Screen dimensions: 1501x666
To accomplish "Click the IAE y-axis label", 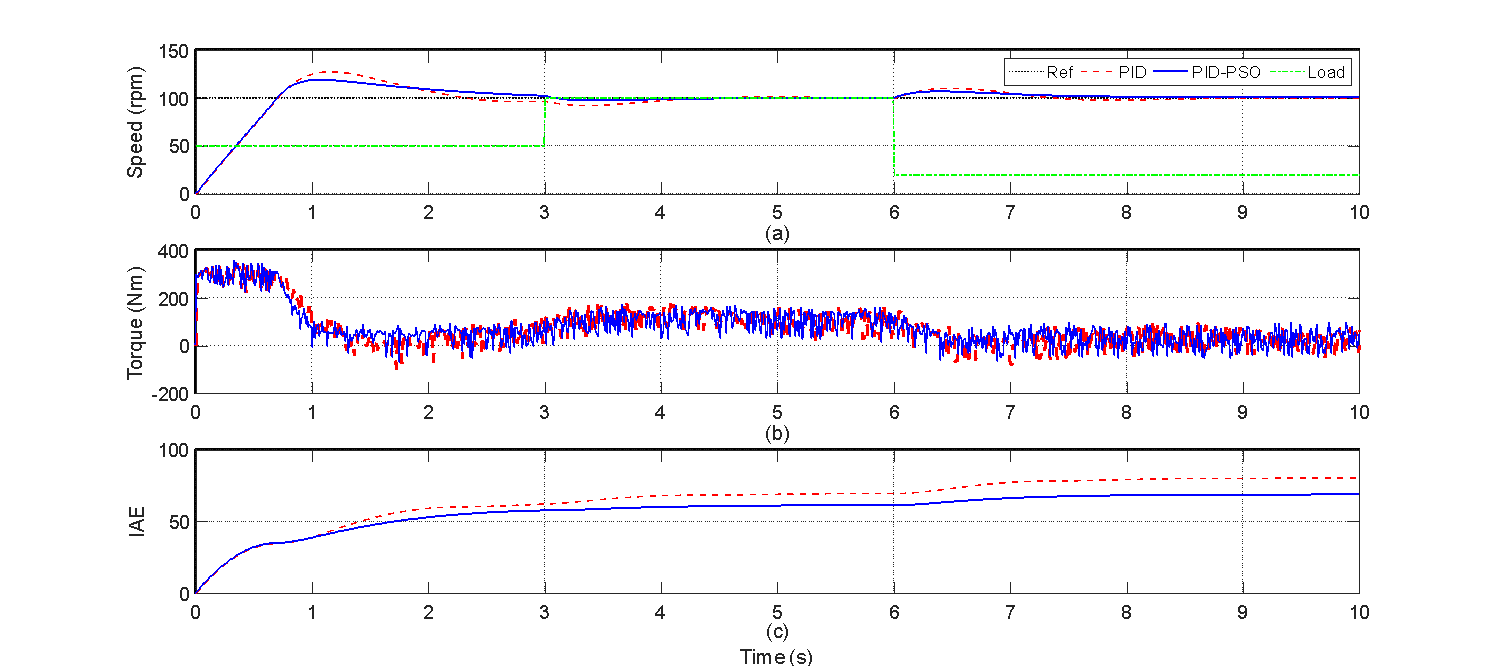I will tap(135, 521).
